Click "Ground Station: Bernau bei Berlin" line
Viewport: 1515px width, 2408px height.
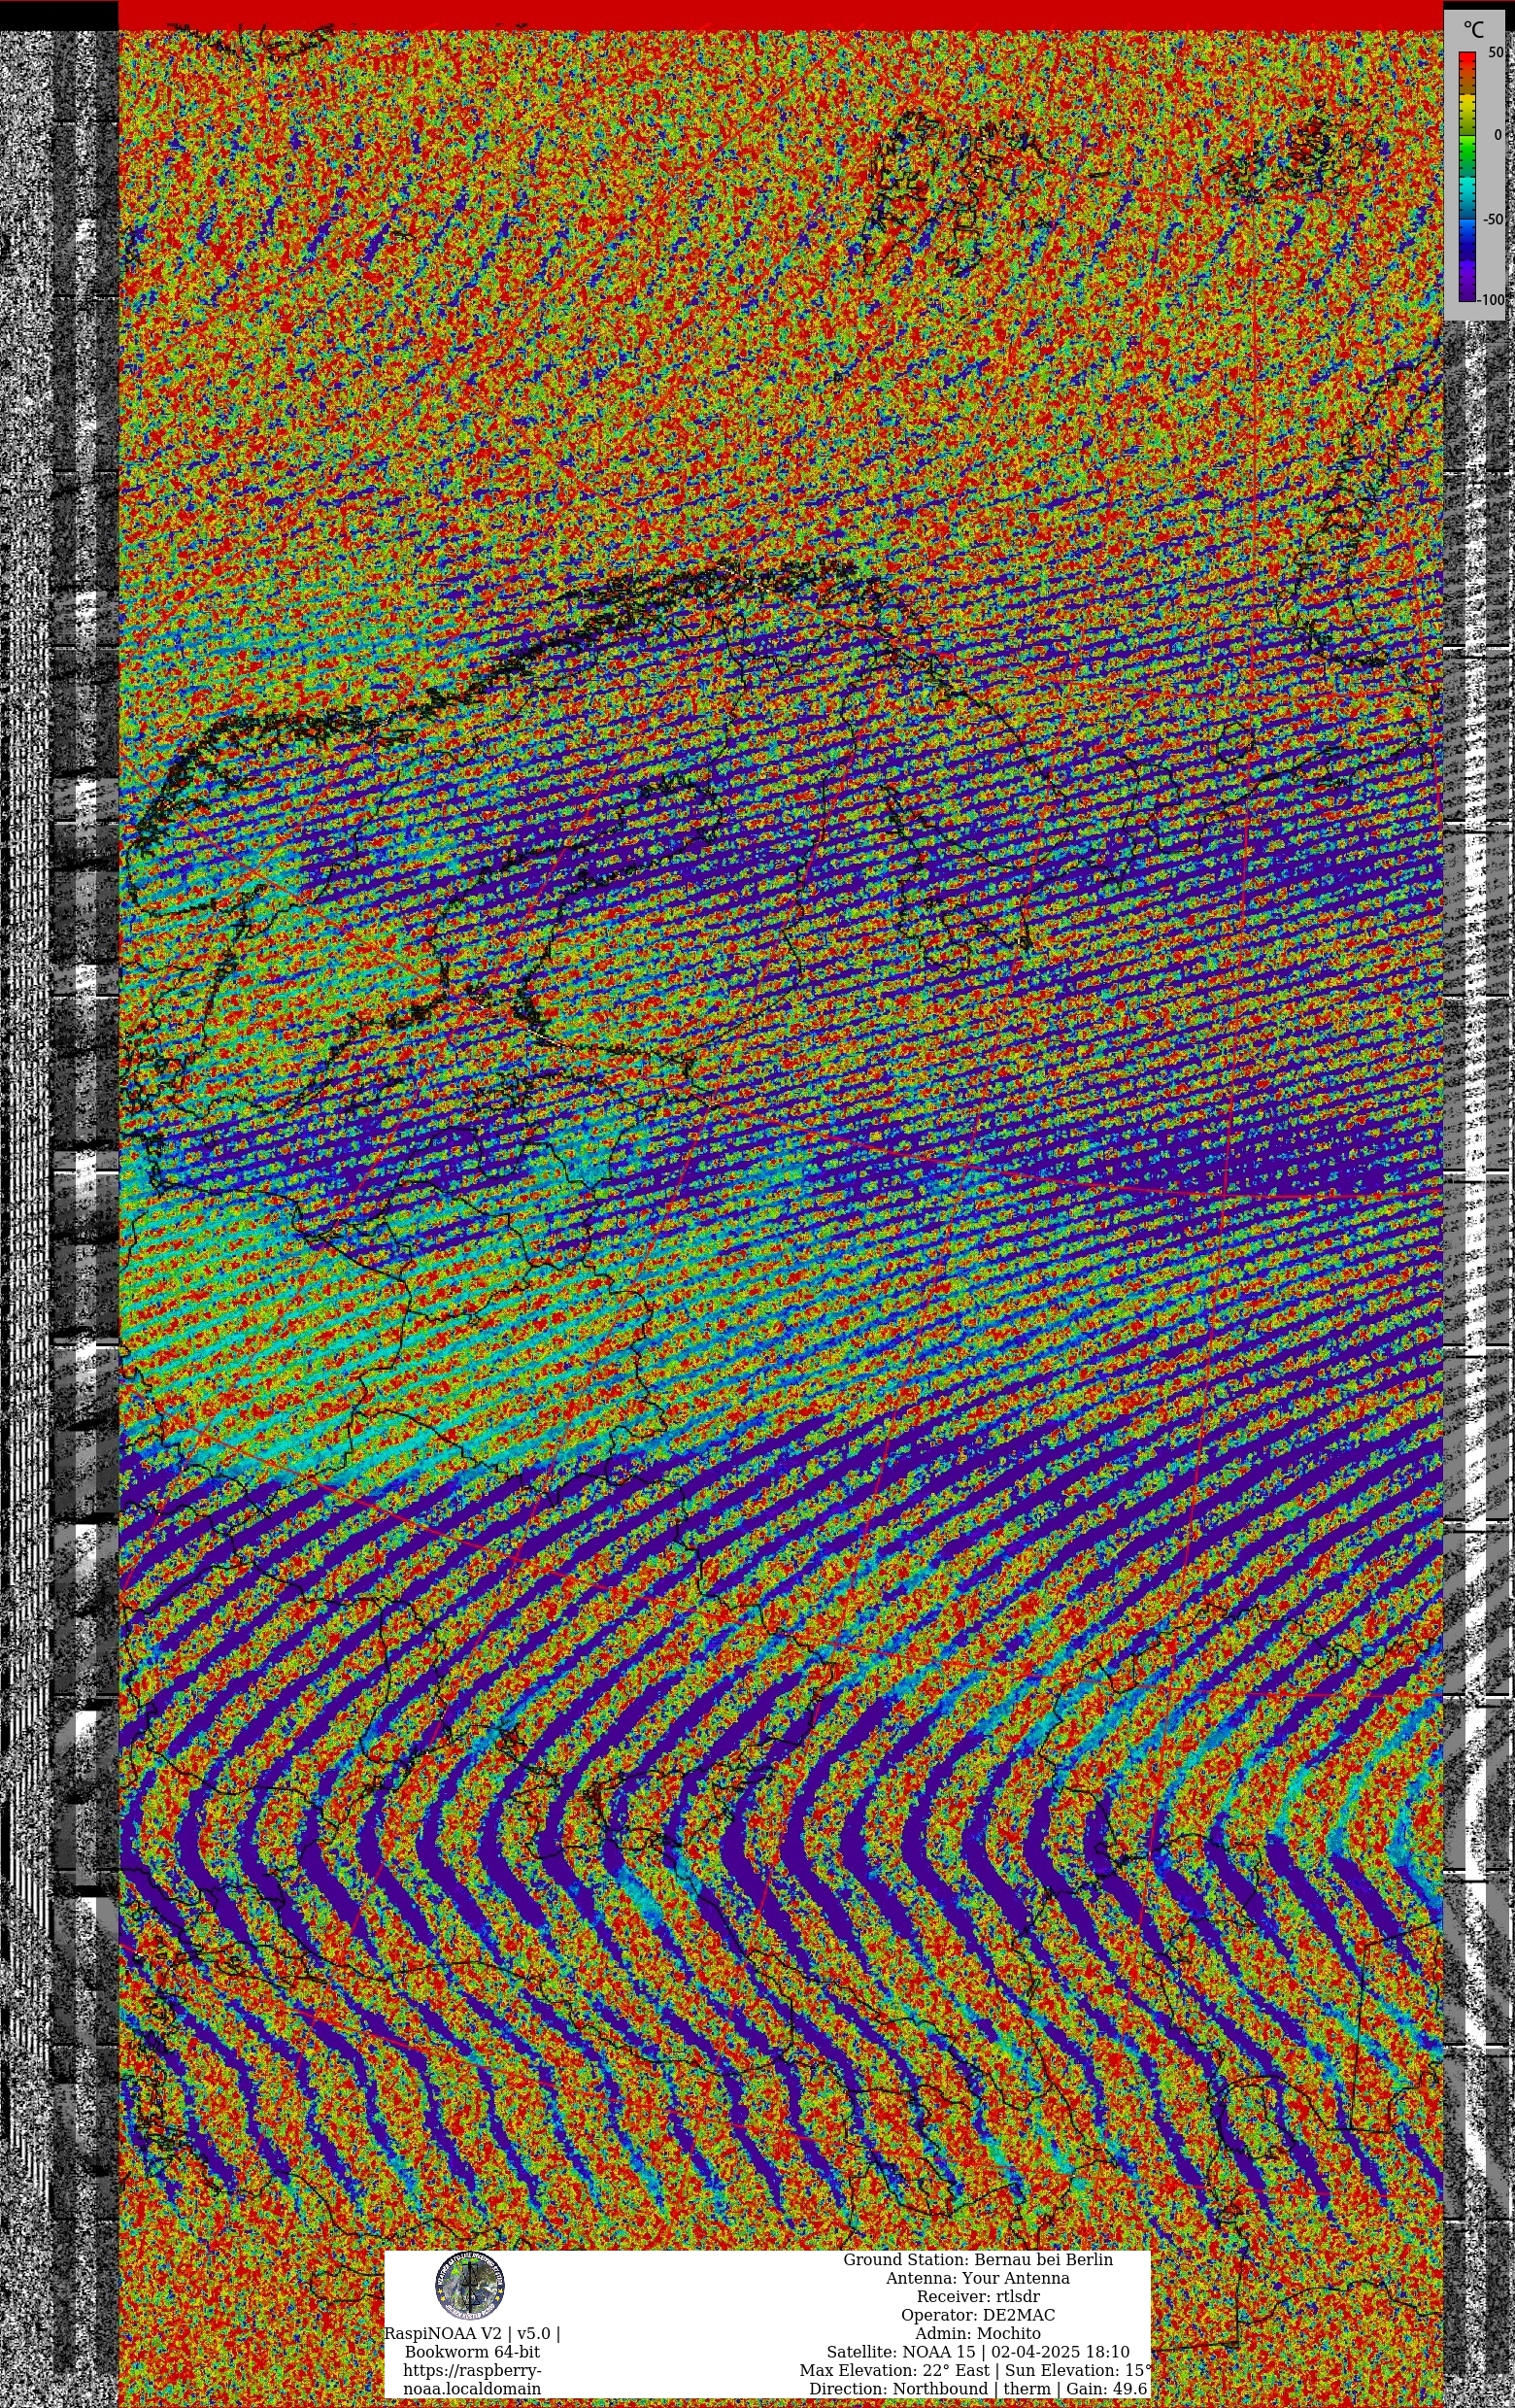[978, 2259]
